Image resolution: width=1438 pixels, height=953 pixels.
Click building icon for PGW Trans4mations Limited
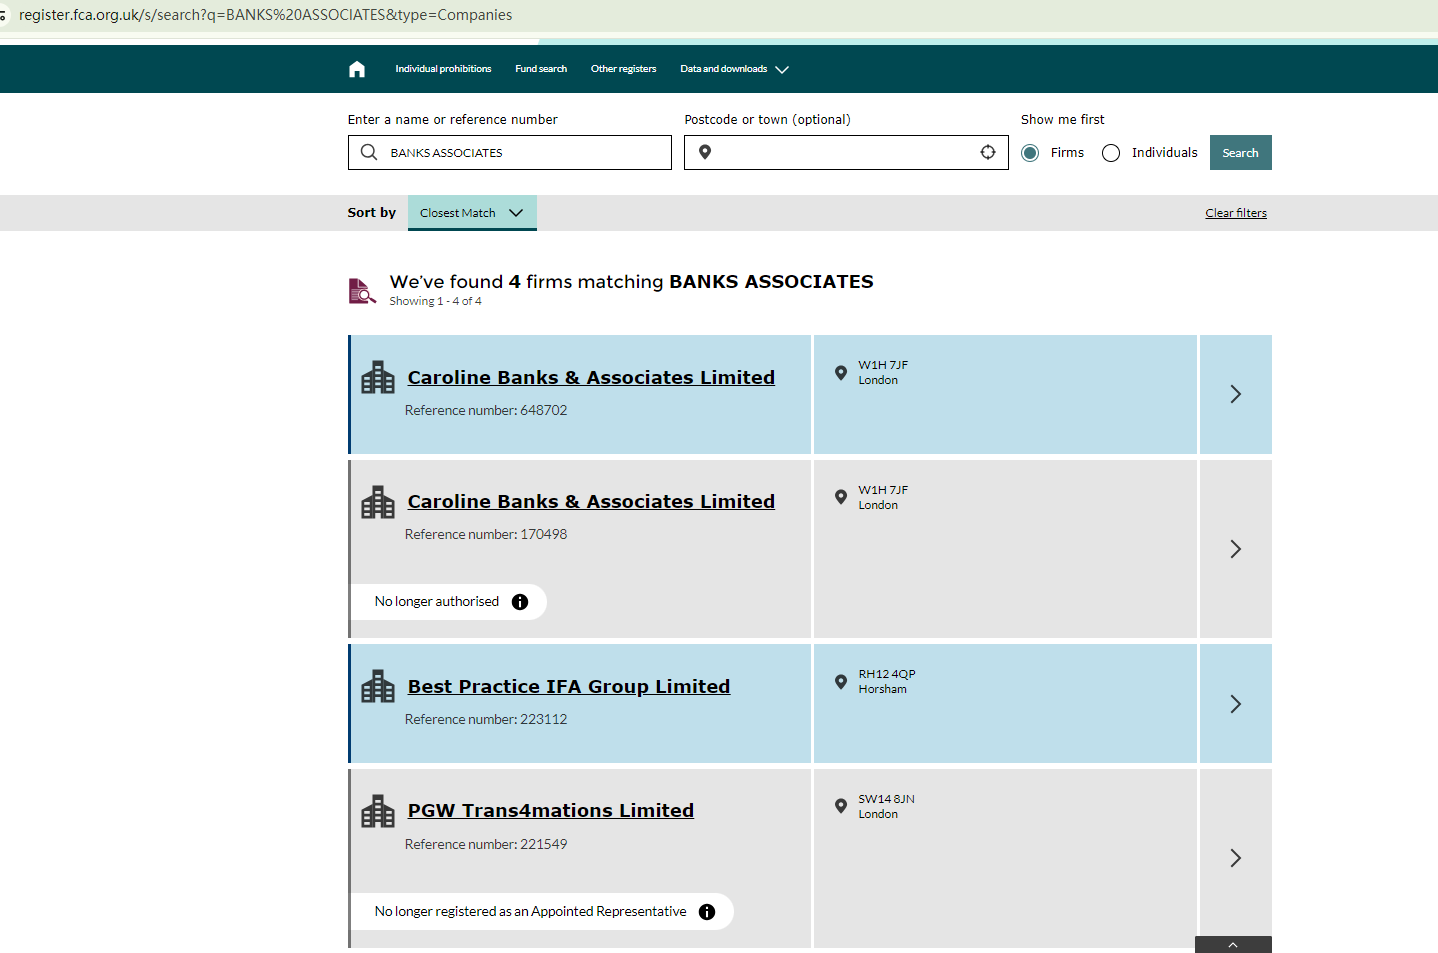tap(378, 811)
